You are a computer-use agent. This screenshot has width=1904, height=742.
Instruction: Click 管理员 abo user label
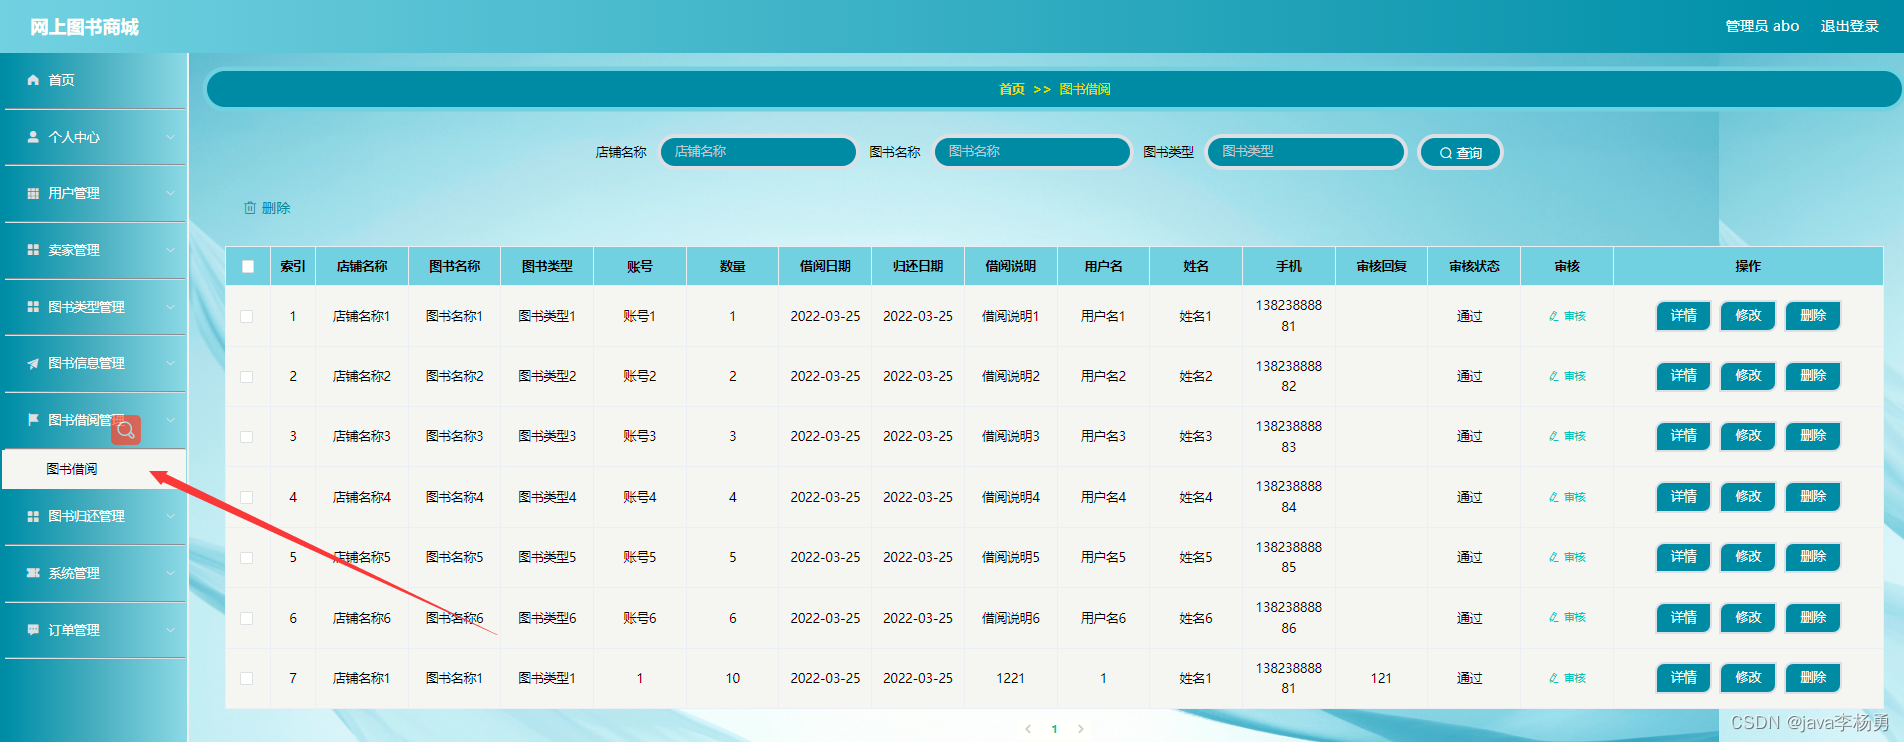(x=1762, y=26)
